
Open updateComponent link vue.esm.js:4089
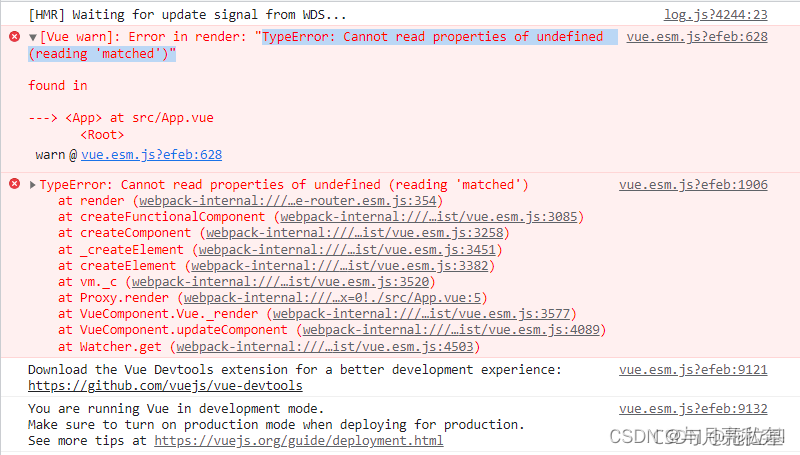451,330
